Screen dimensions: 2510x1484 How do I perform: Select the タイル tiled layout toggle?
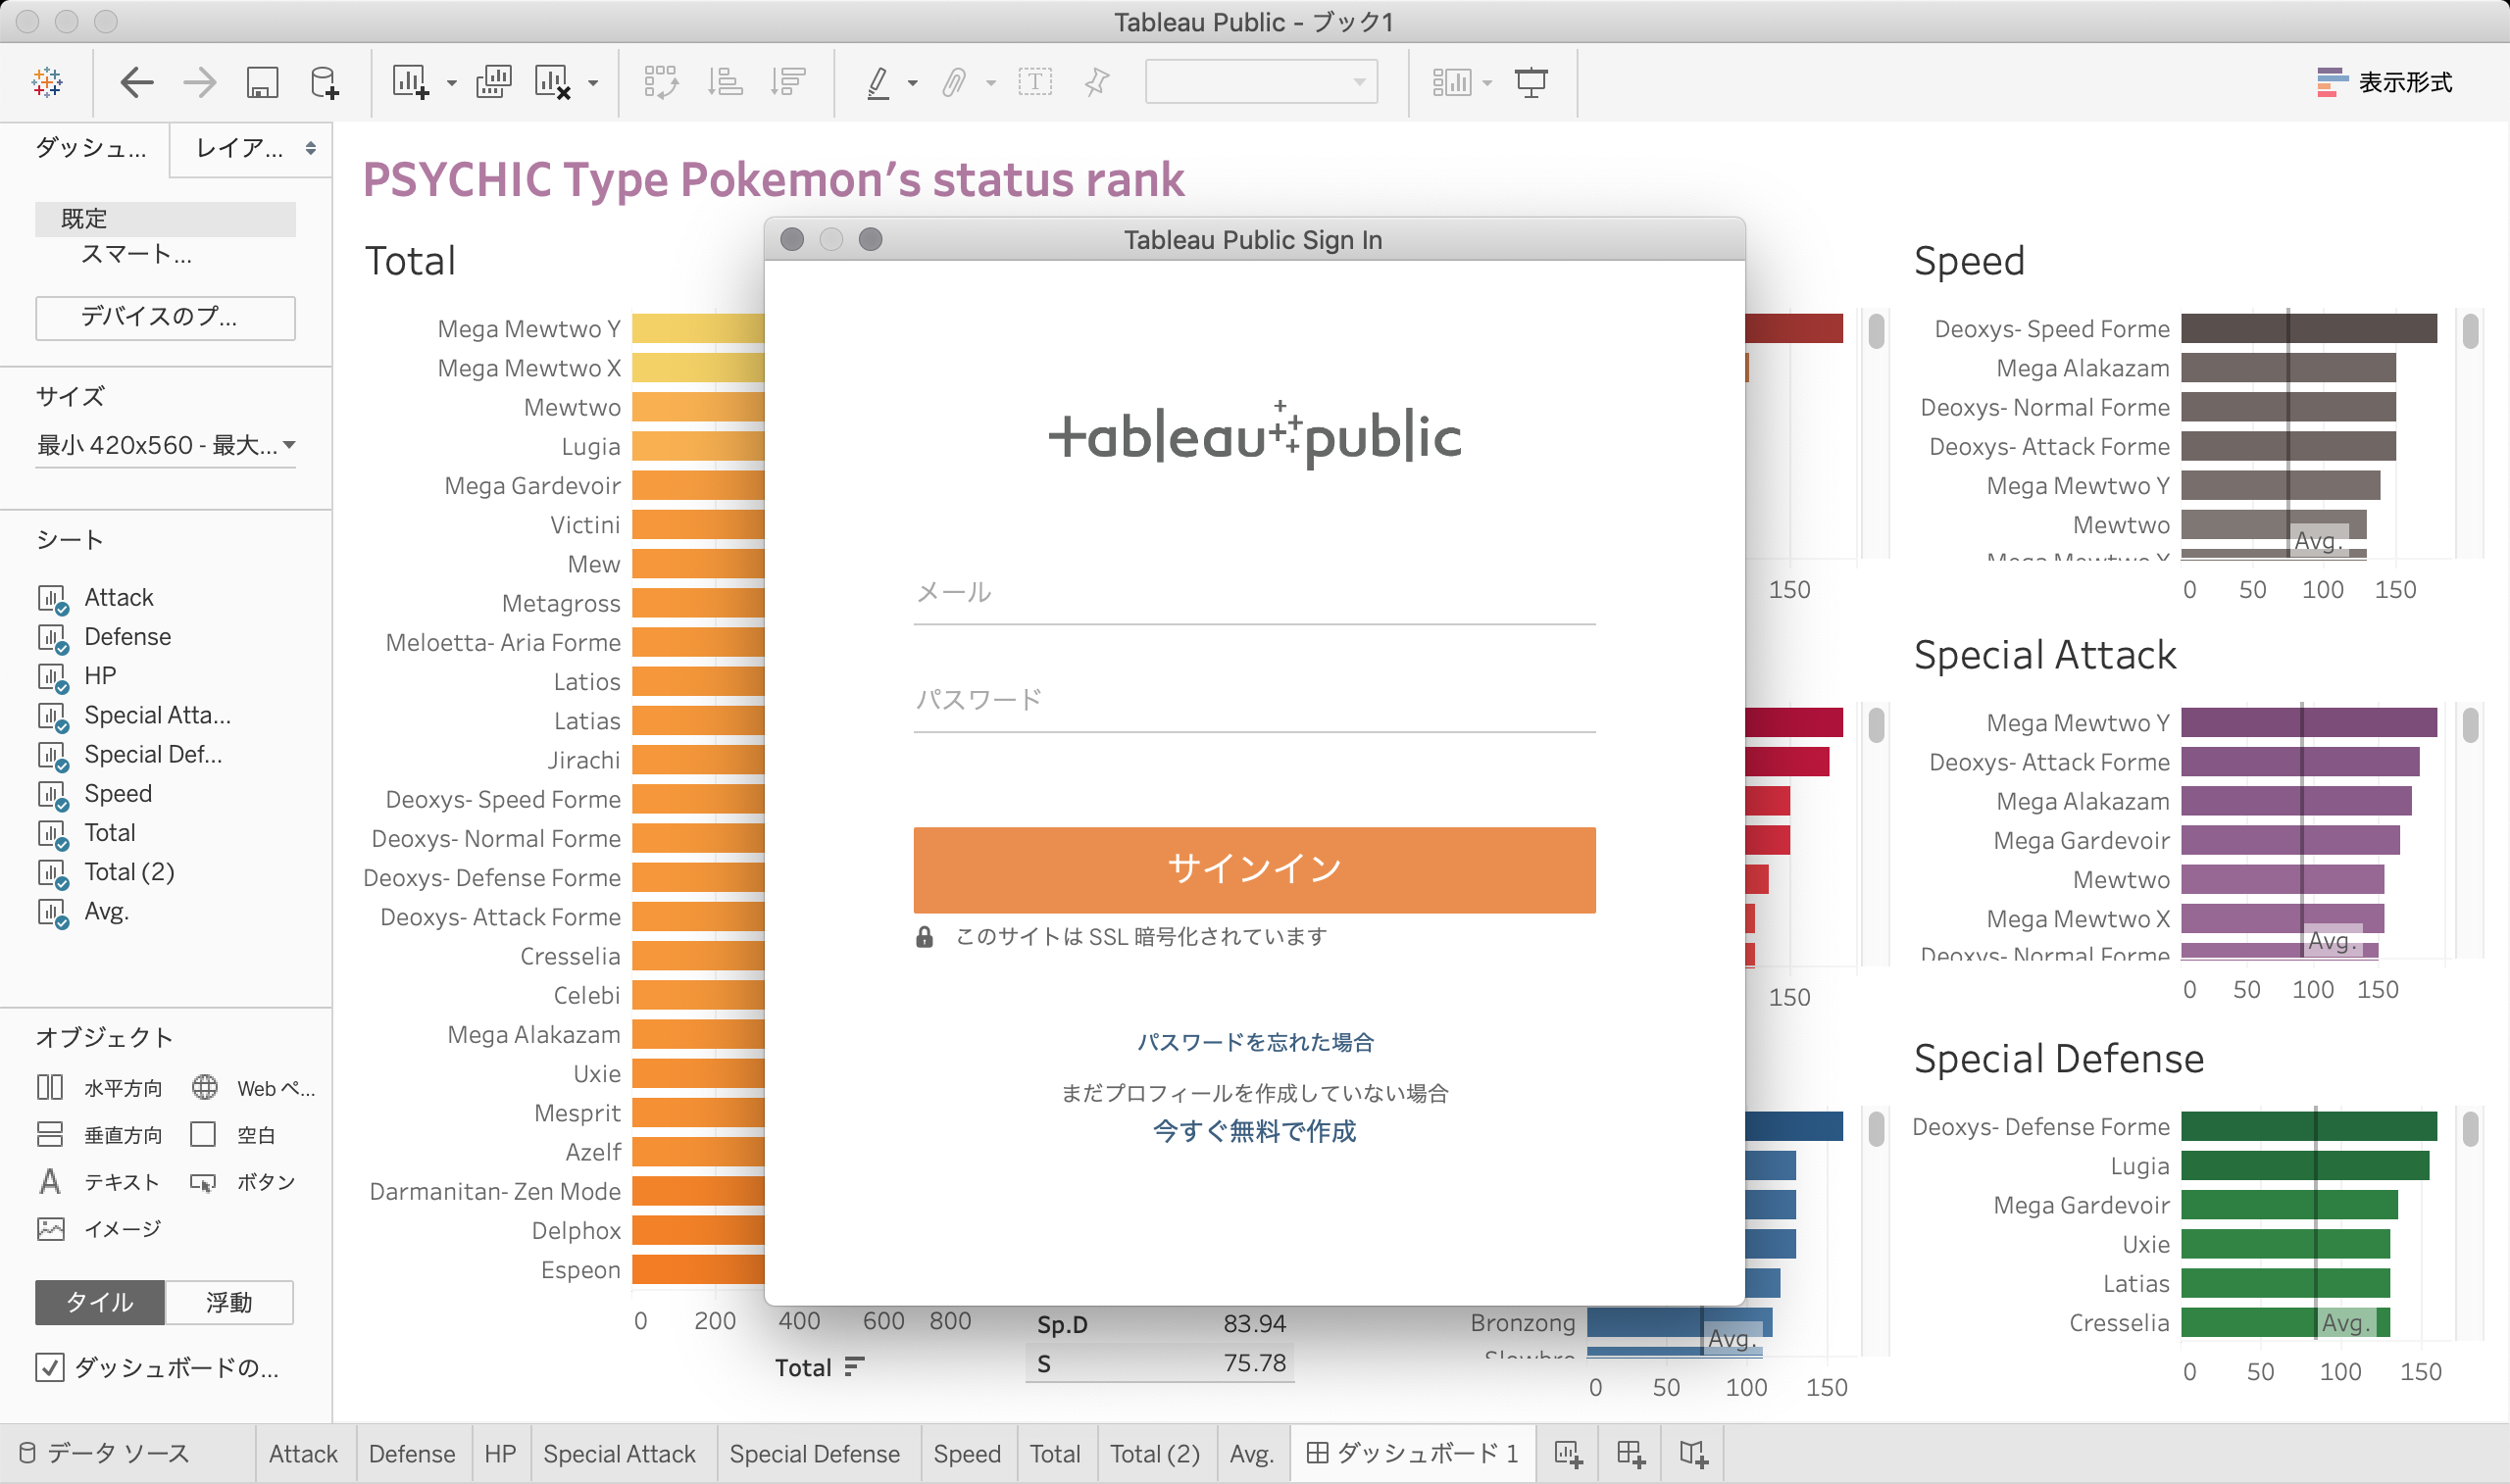pos(99,1302)
